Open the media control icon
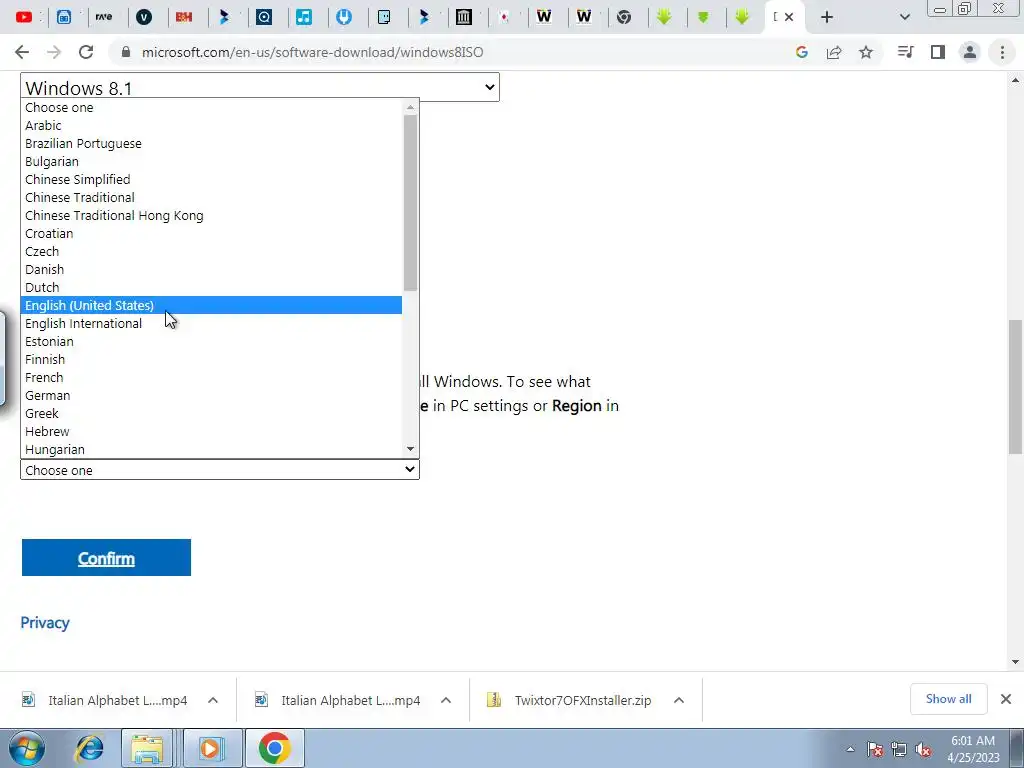 pyautogui.click(x=905, y=52)
